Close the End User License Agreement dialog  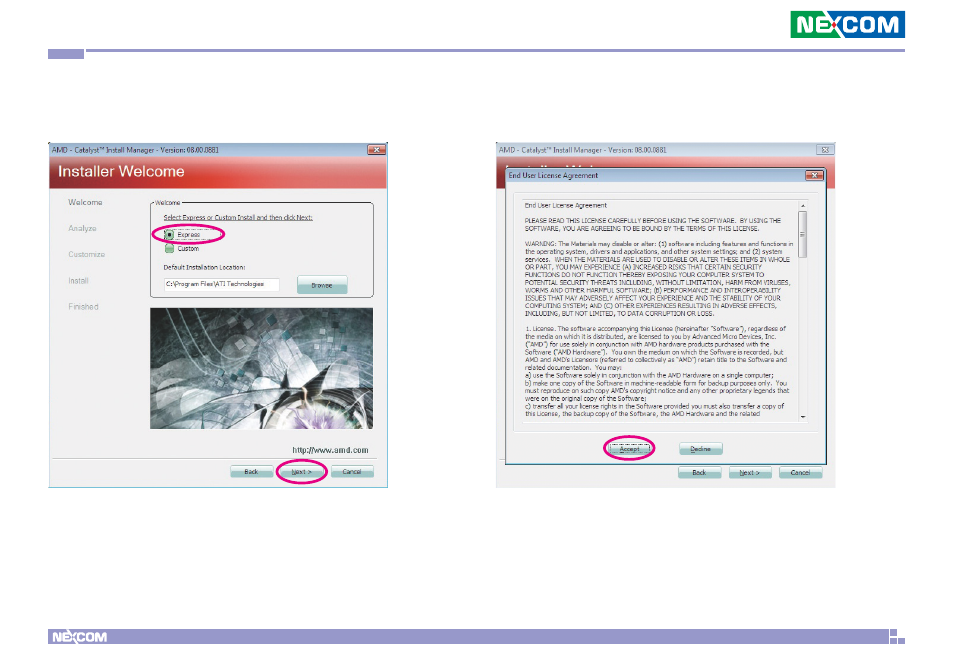pos(814,175)
